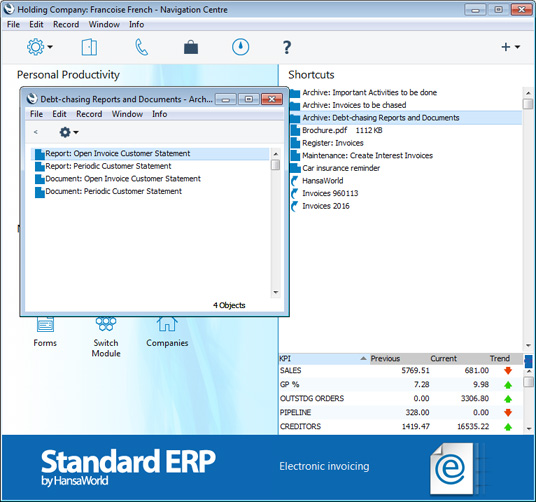The height and width of the screenshot is (502, 536).
Task: Select the CREDITORS KPI row
Action: [x=400, y=427]
